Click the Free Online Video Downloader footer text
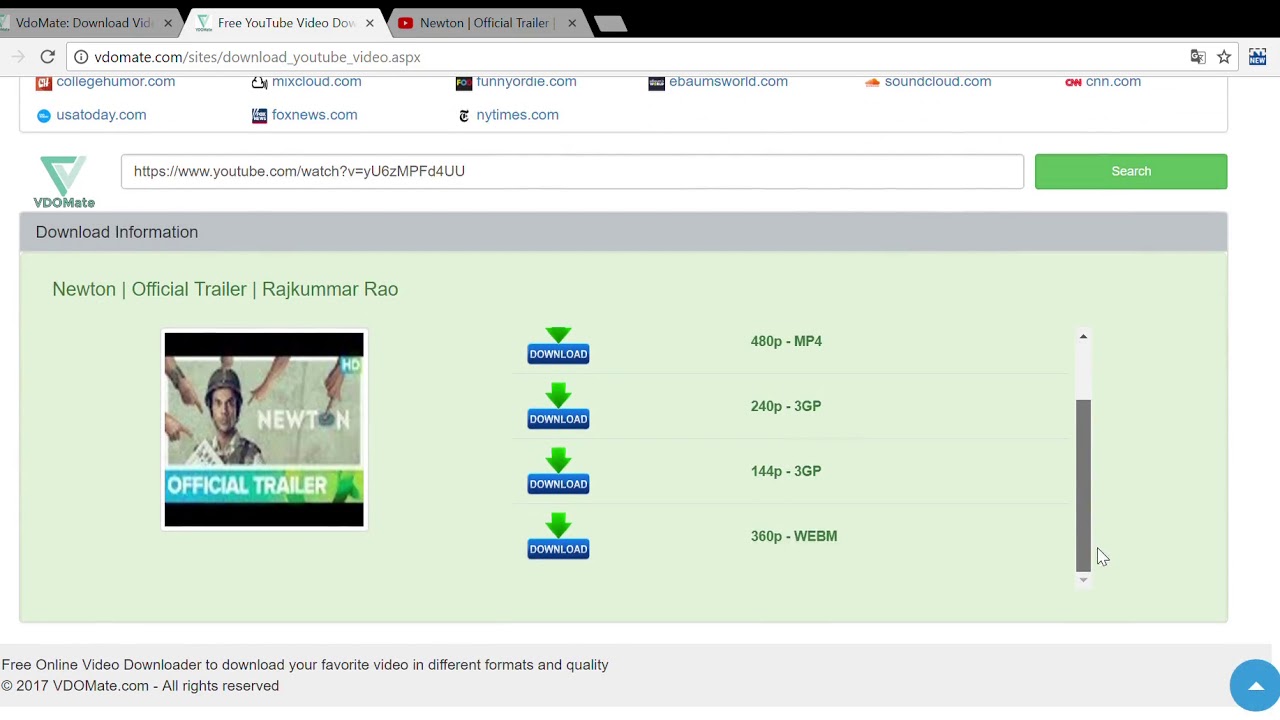 tap(305, 665)
